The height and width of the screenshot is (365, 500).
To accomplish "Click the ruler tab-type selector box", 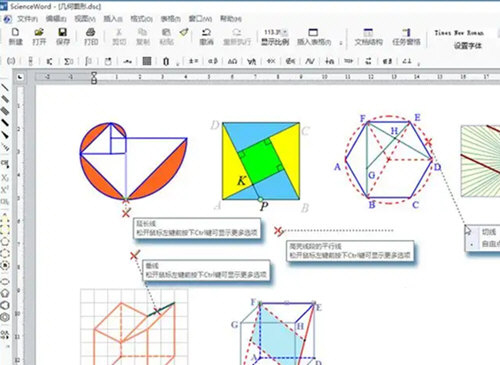I will click(x=20, y=77).
